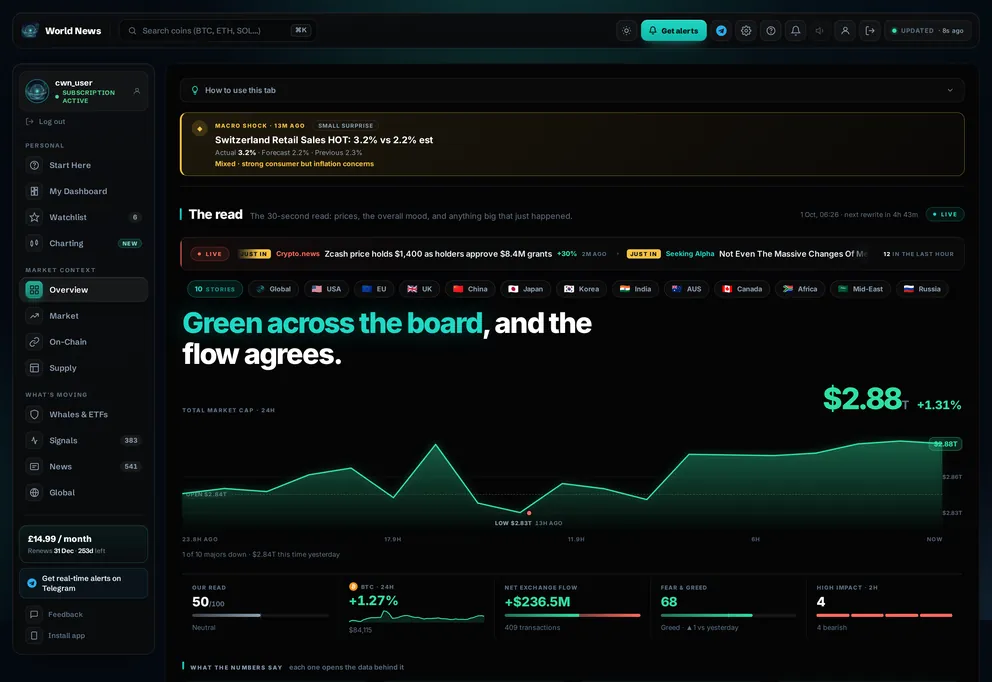
Task: Click the Signals count badge 383
Action: (131, 440)
